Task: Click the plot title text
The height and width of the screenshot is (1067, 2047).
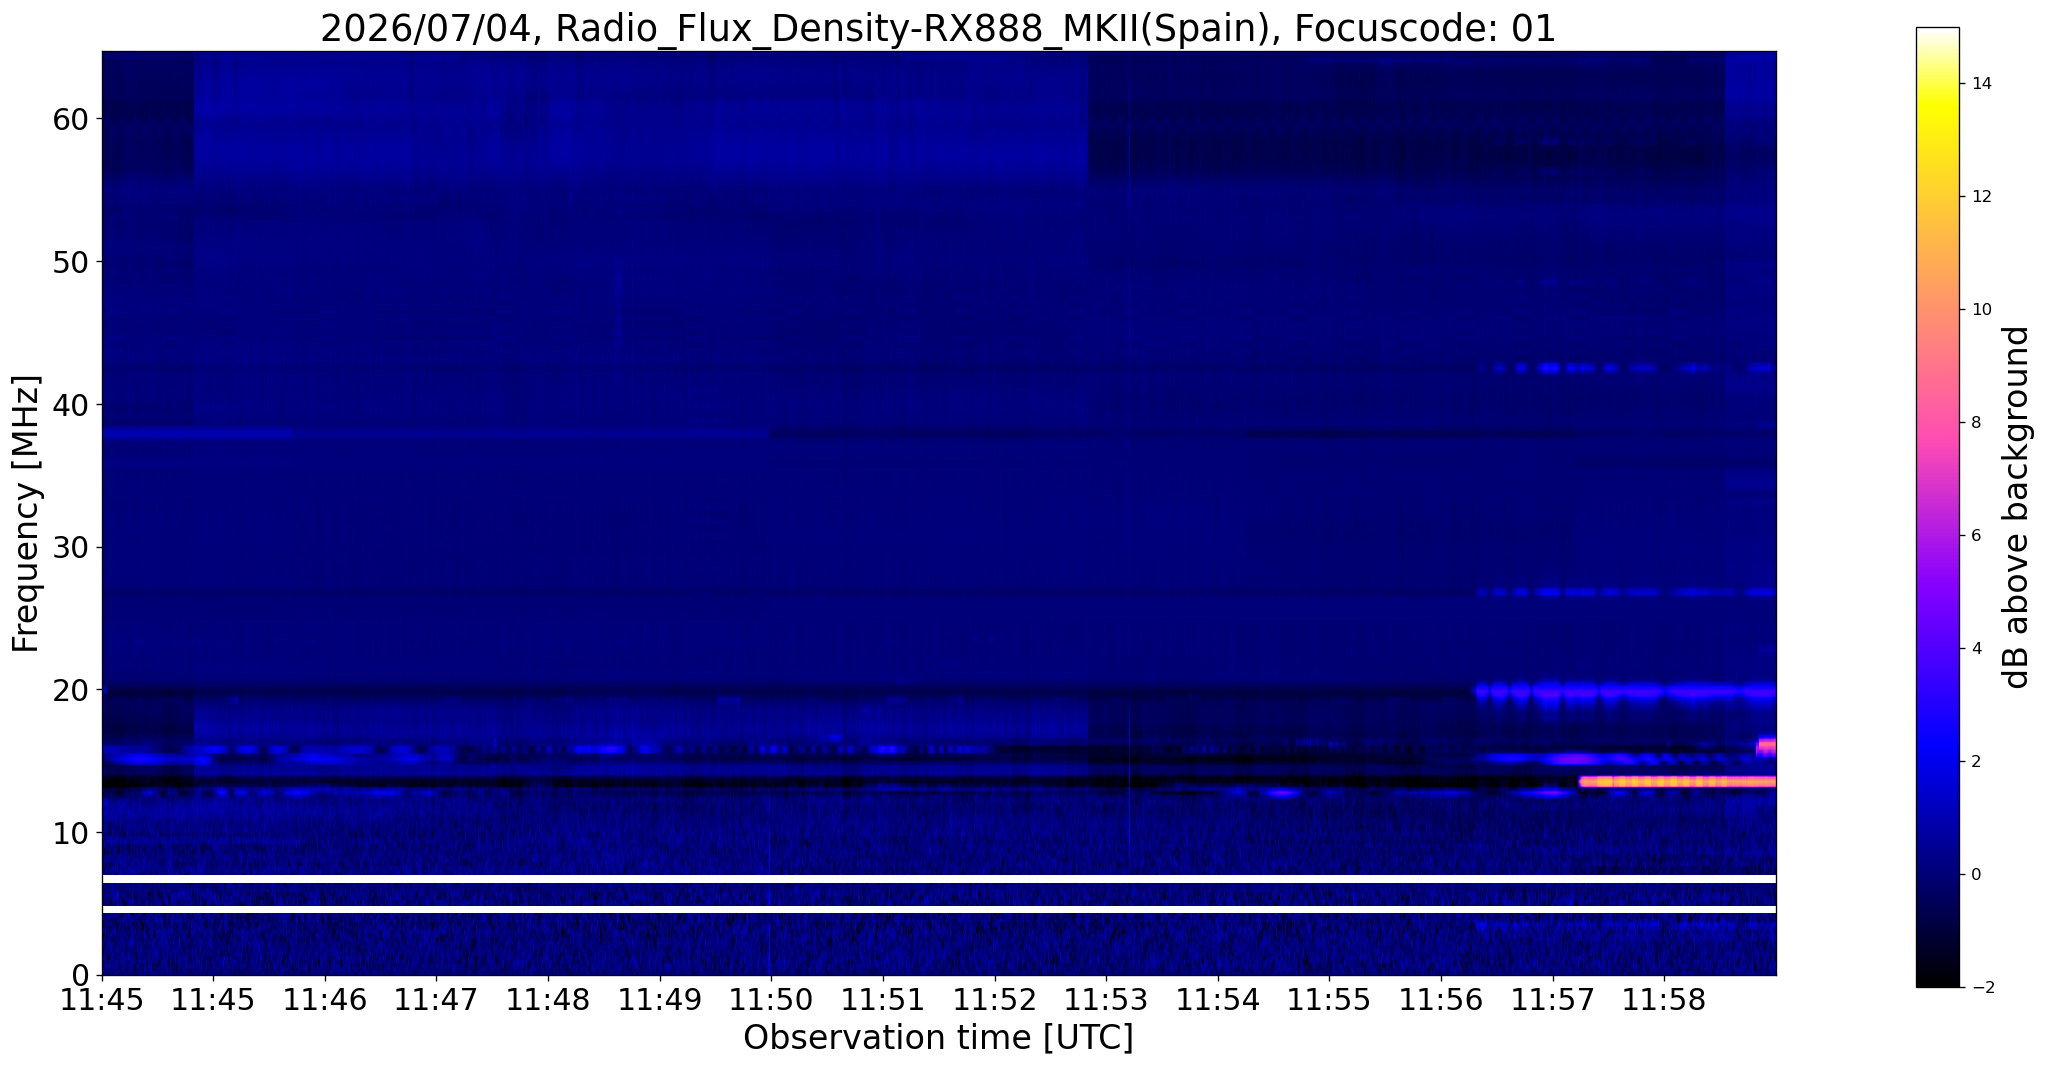Action: pos(938,28)
